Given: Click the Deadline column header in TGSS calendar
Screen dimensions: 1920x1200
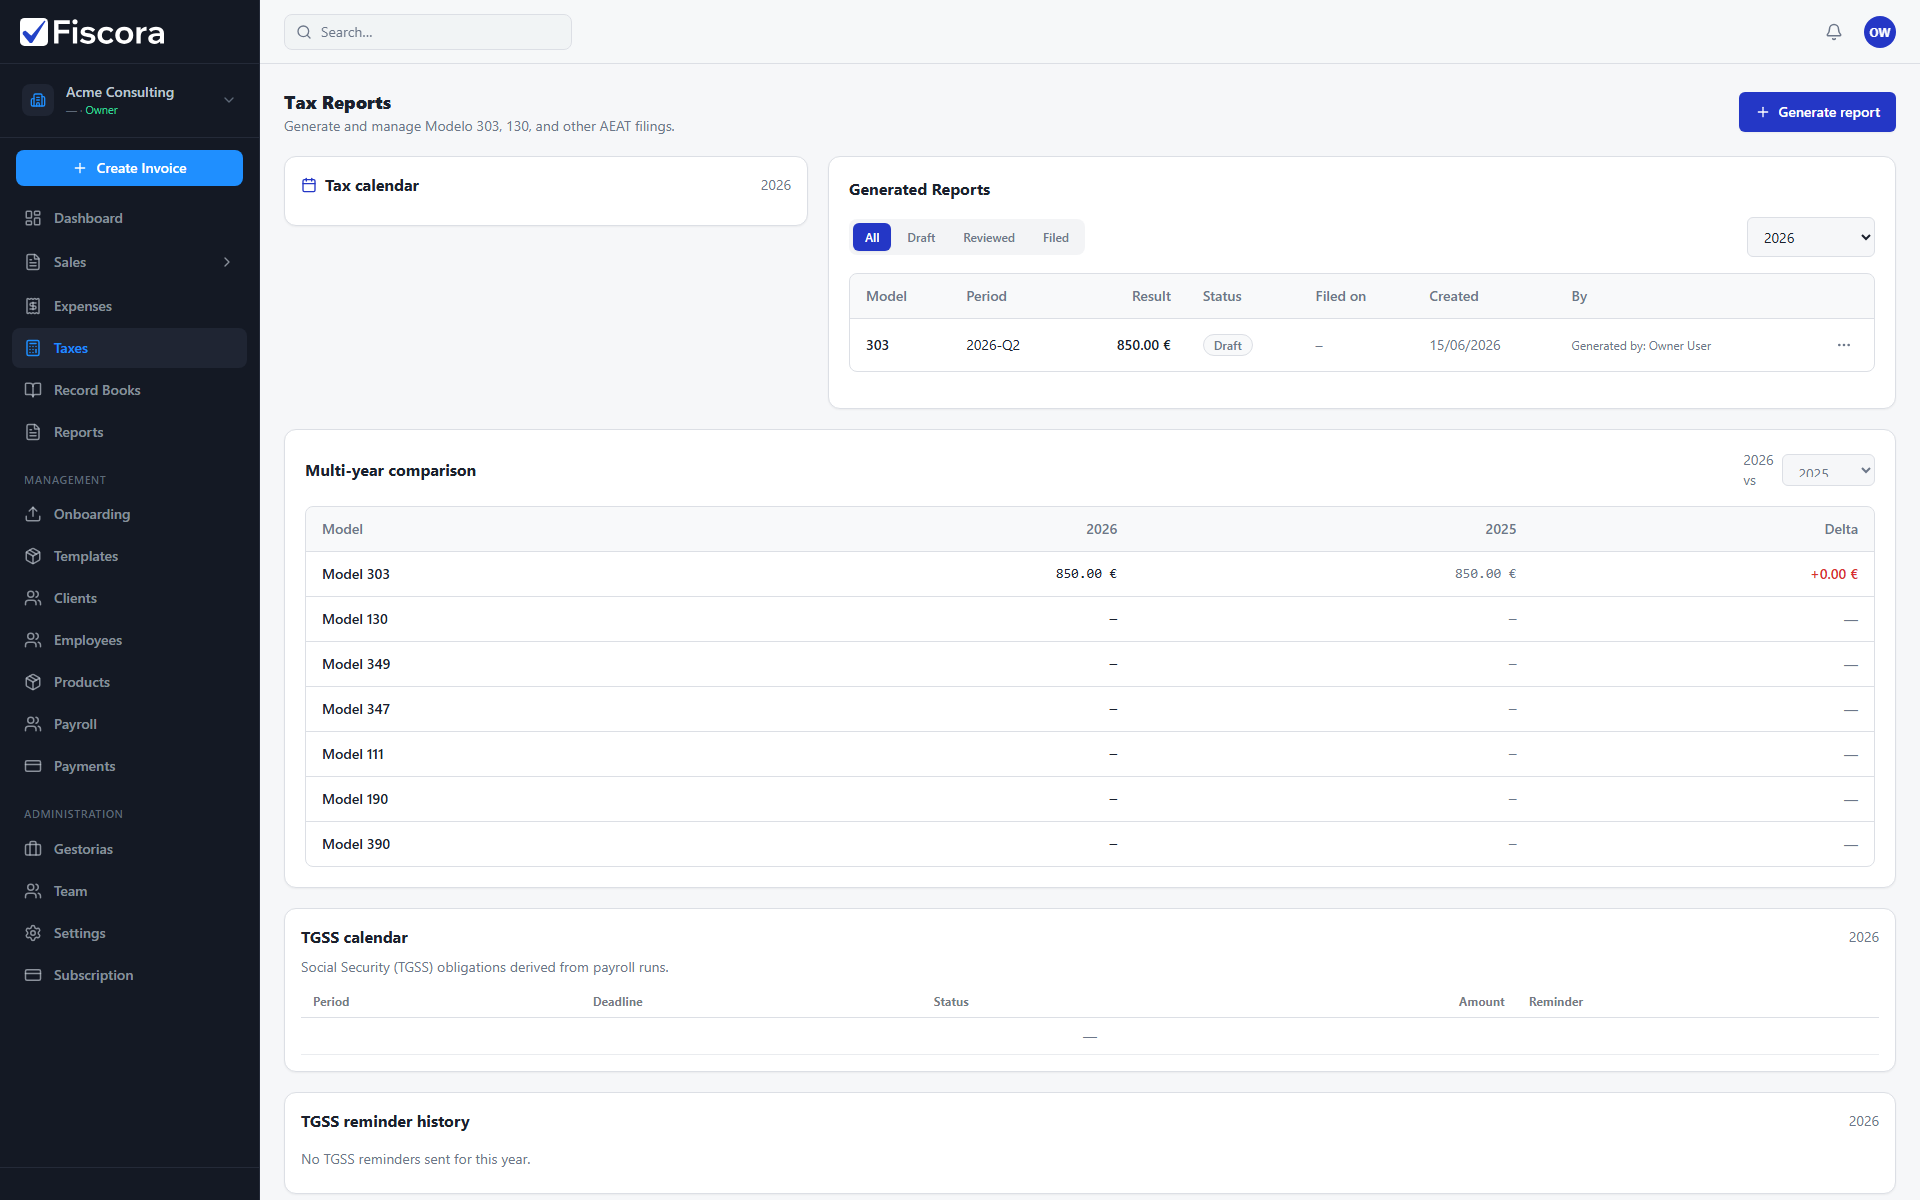Looking at the screenshot, I should point(618,1002).
